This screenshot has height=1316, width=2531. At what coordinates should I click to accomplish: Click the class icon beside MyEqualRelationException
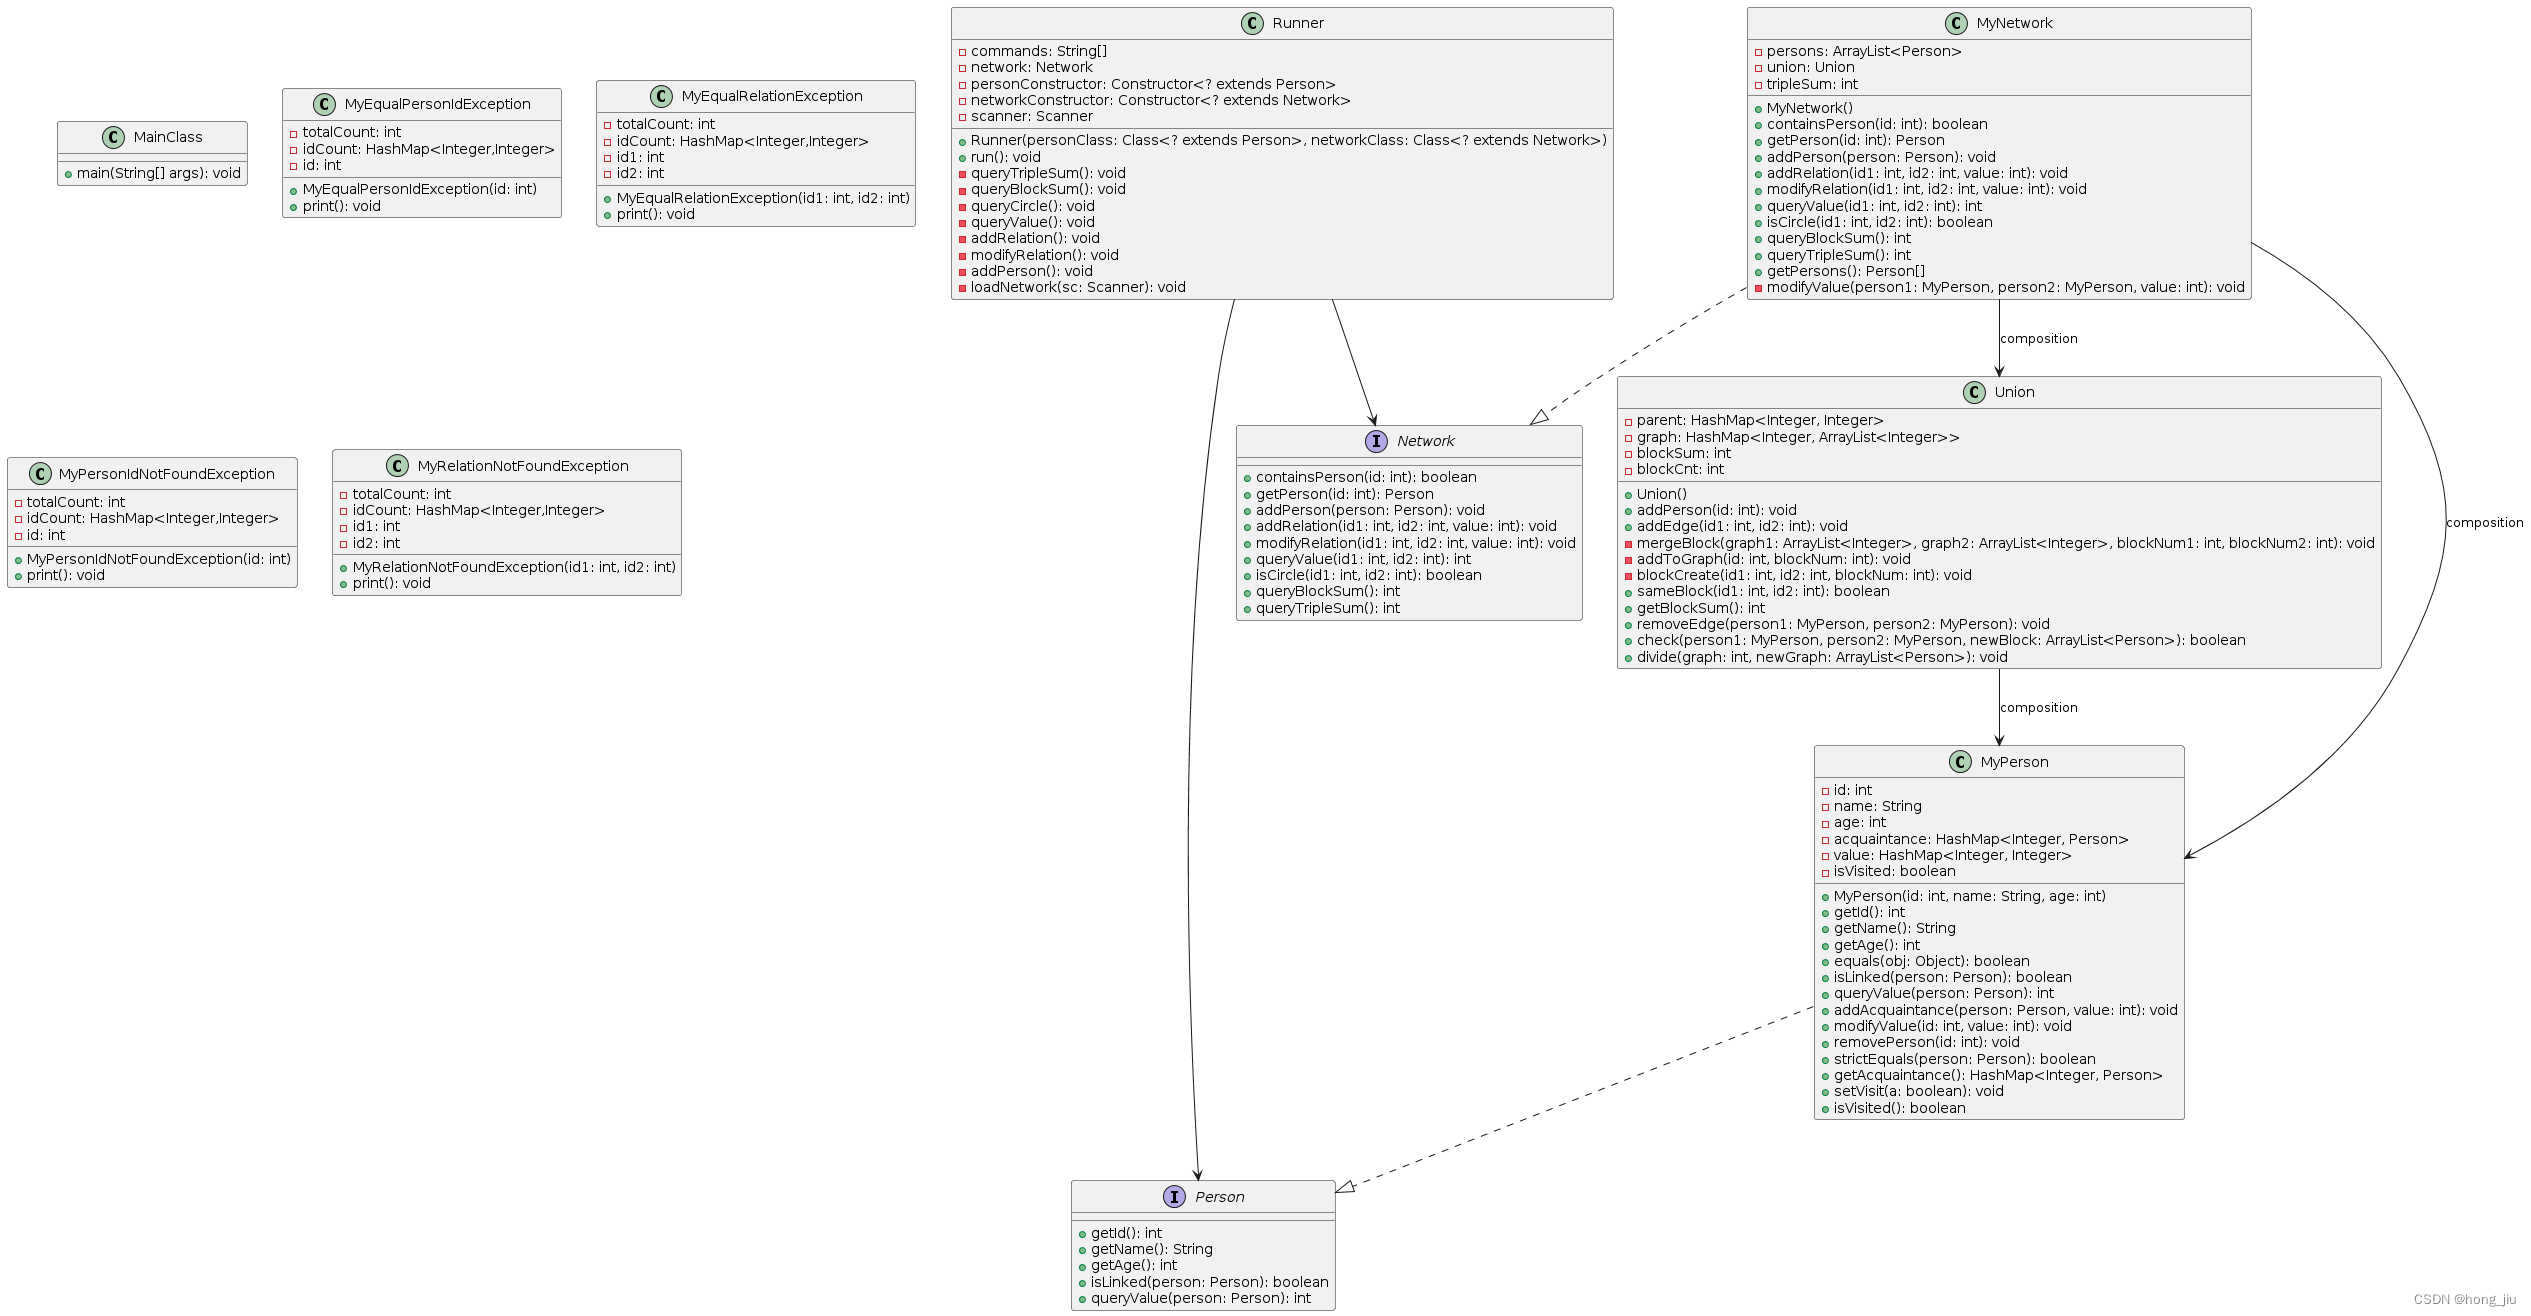coord(661,96)
